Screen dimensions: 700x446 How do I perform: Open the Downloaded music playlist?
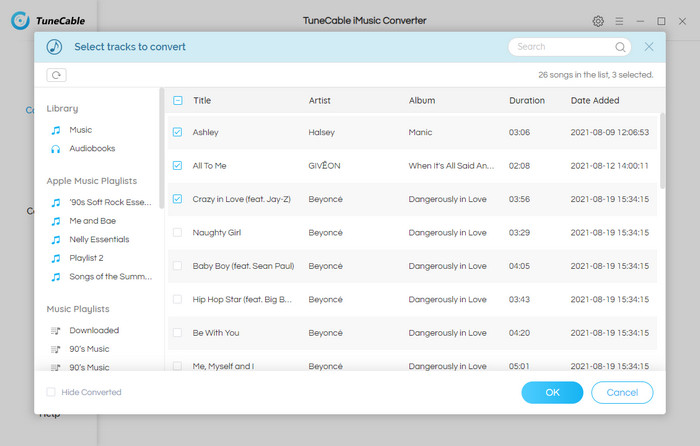click(94, 330)
